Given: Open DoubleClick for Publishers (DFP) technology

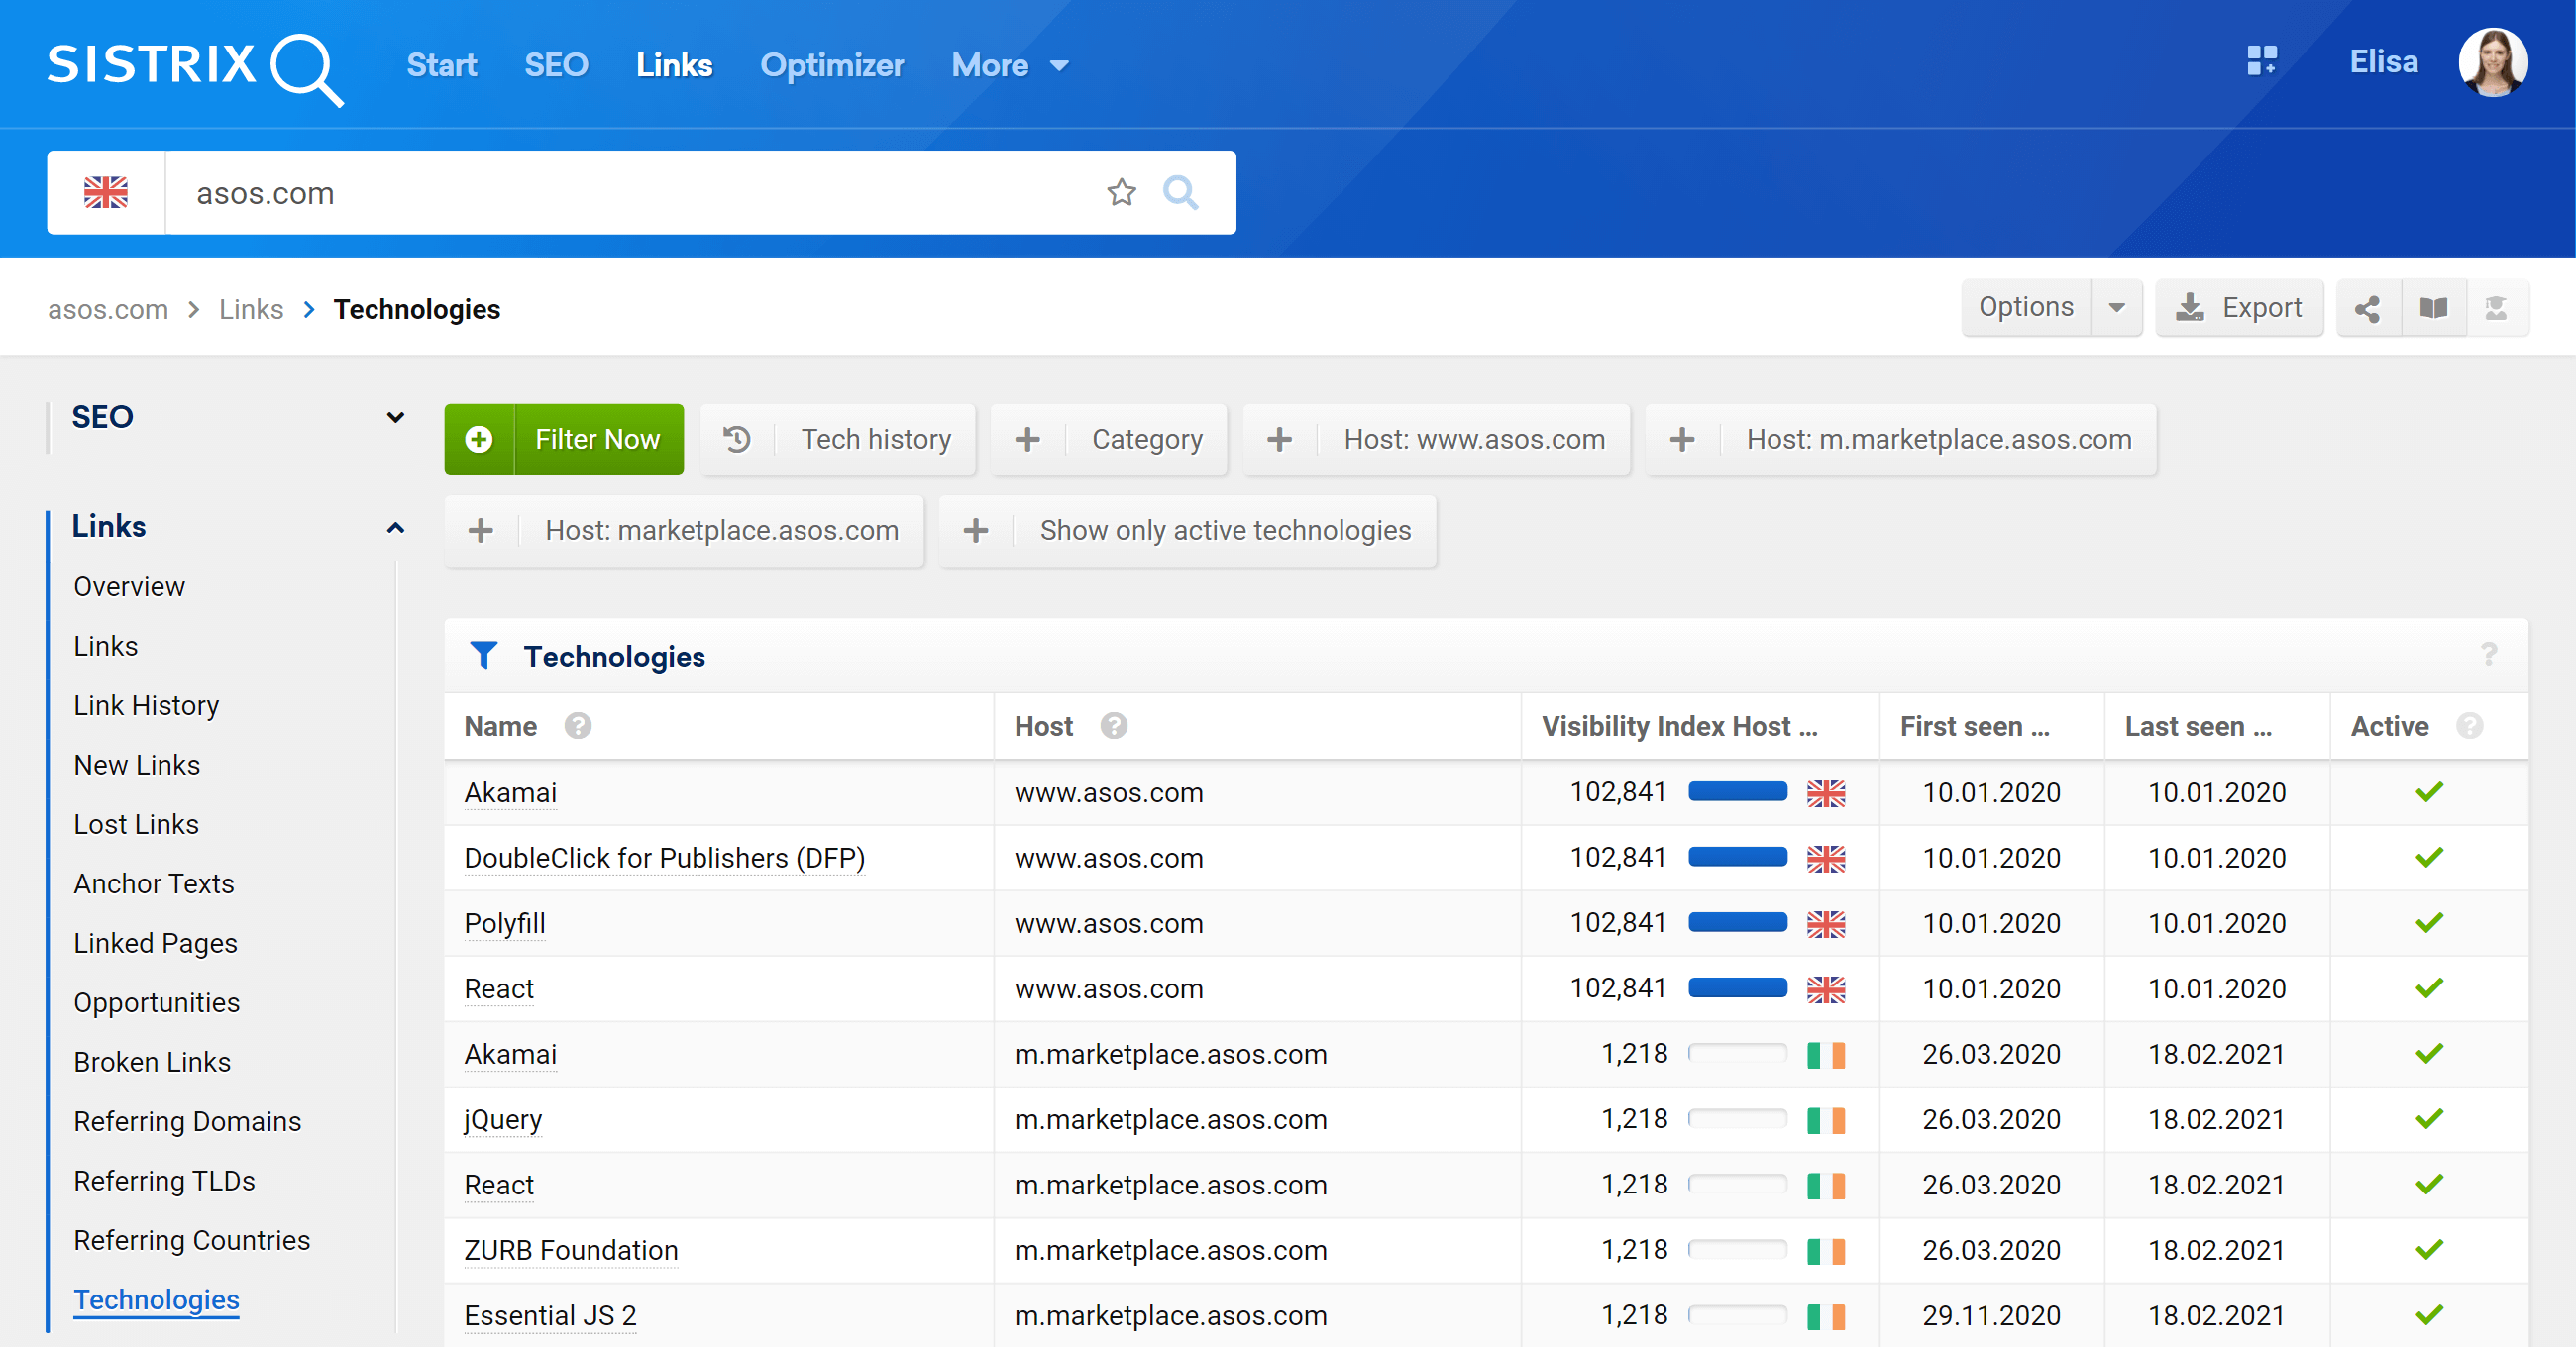Looking at the screenshot, I should coord(664,858).
